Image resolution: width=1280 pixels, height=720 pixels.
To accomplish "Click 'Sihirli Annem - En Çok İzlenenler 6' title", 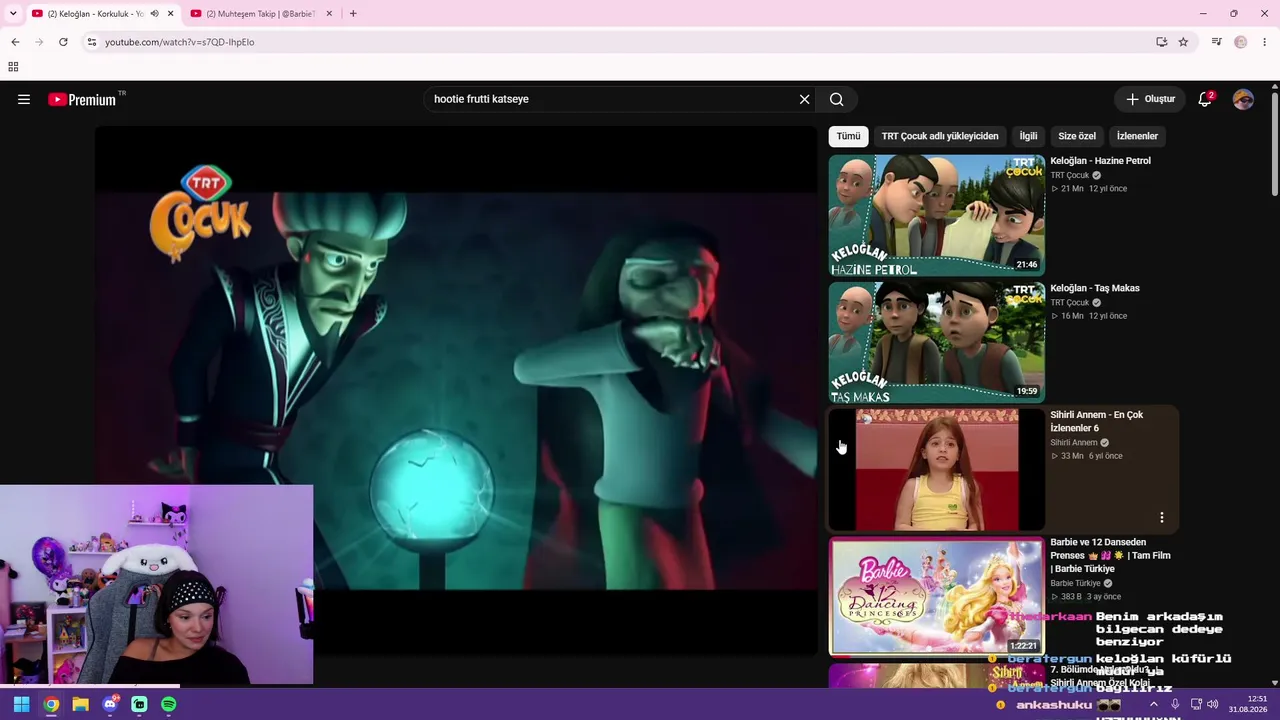I will (x=1096, y=421).
